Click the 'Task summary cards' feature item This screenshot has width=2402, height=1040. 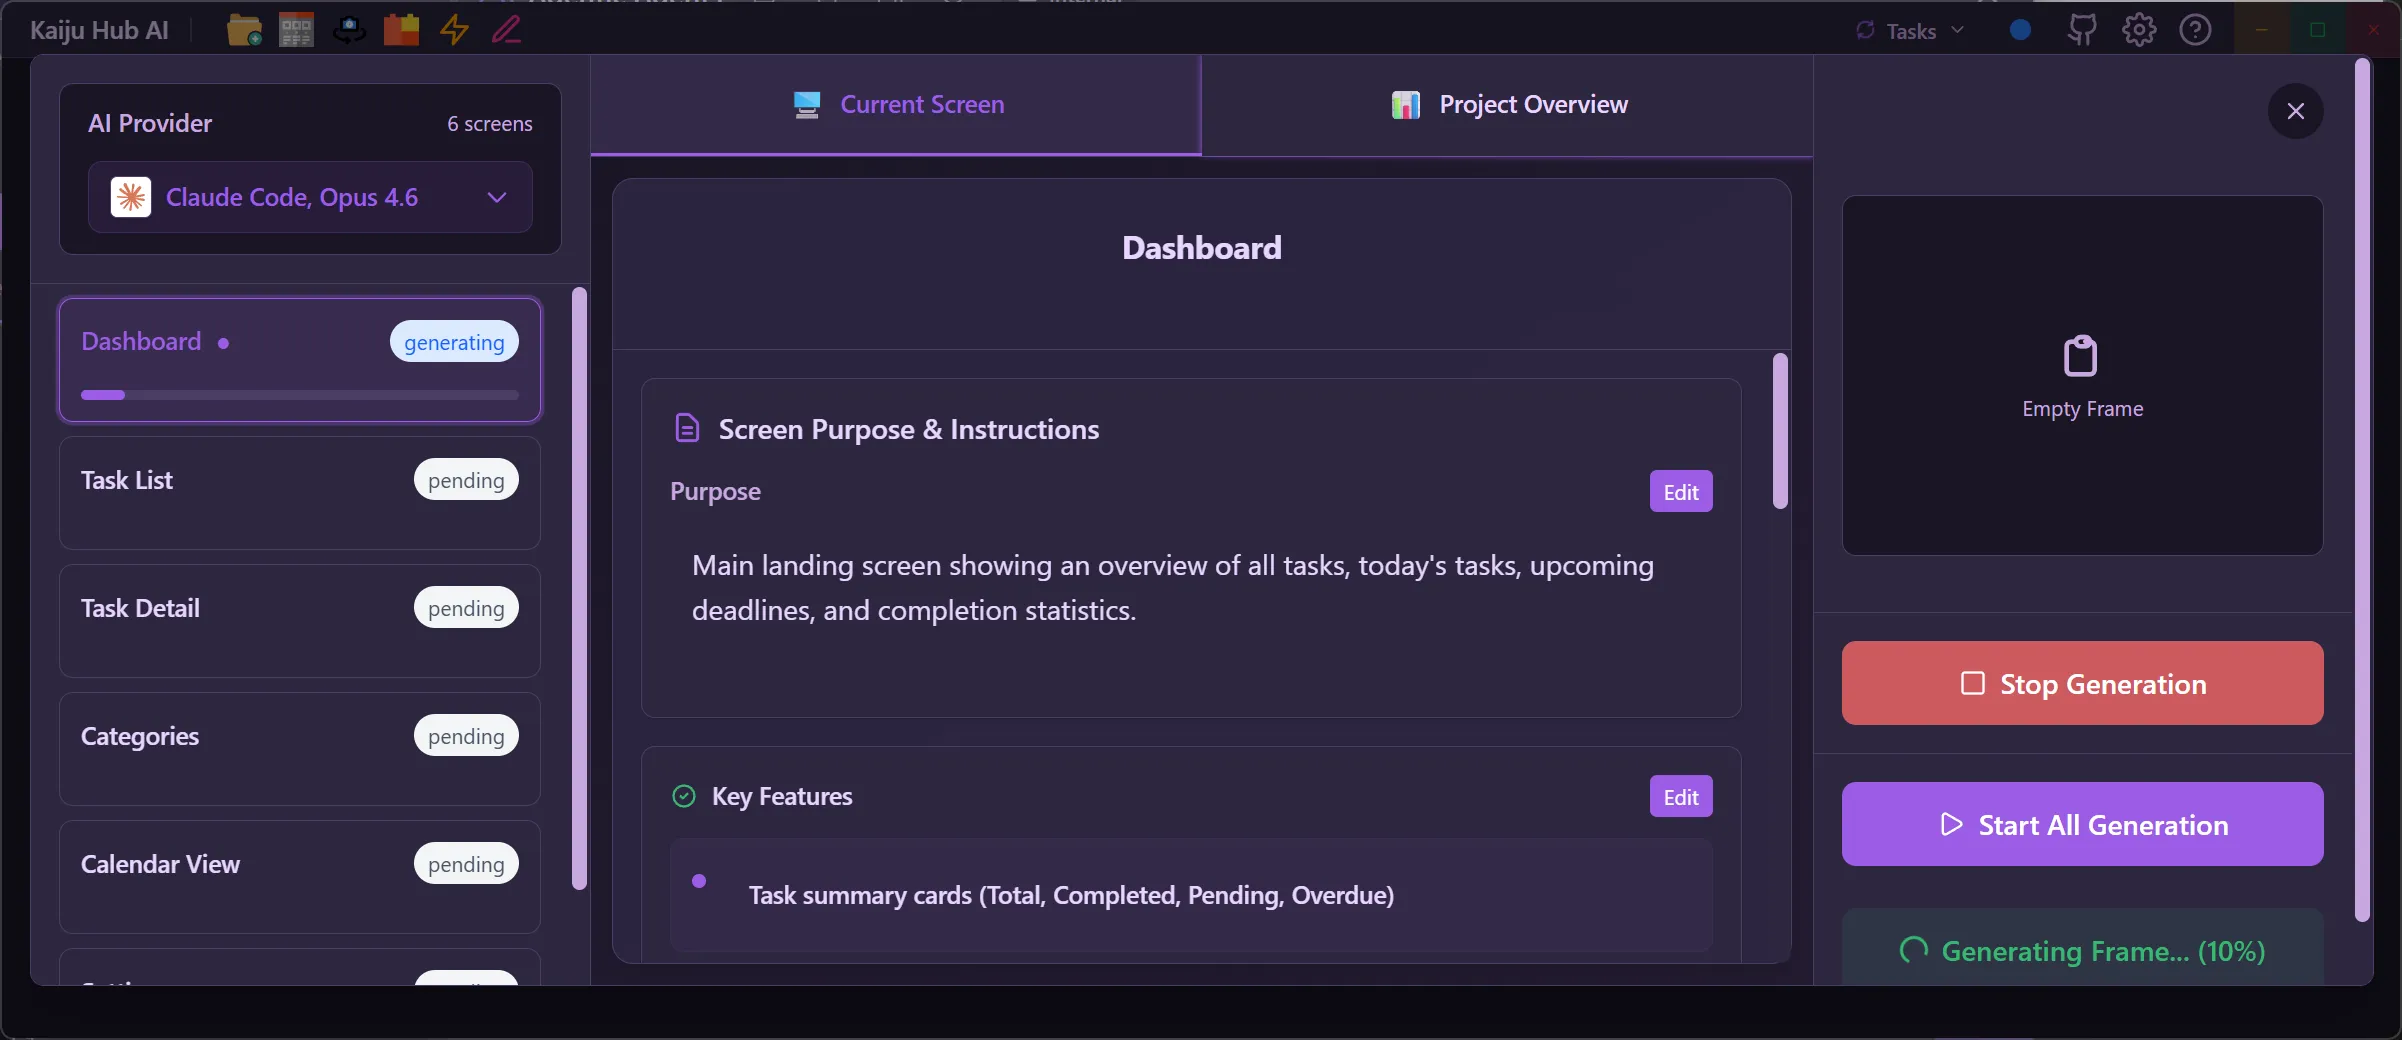point(1191,894)
